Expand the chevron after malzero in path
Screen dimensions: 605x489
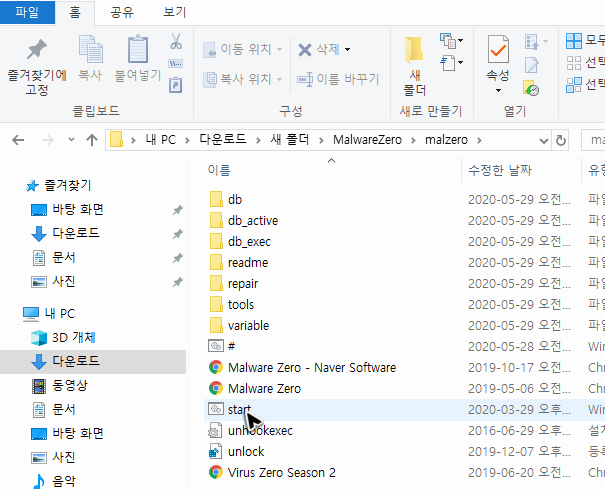(479, 140)
